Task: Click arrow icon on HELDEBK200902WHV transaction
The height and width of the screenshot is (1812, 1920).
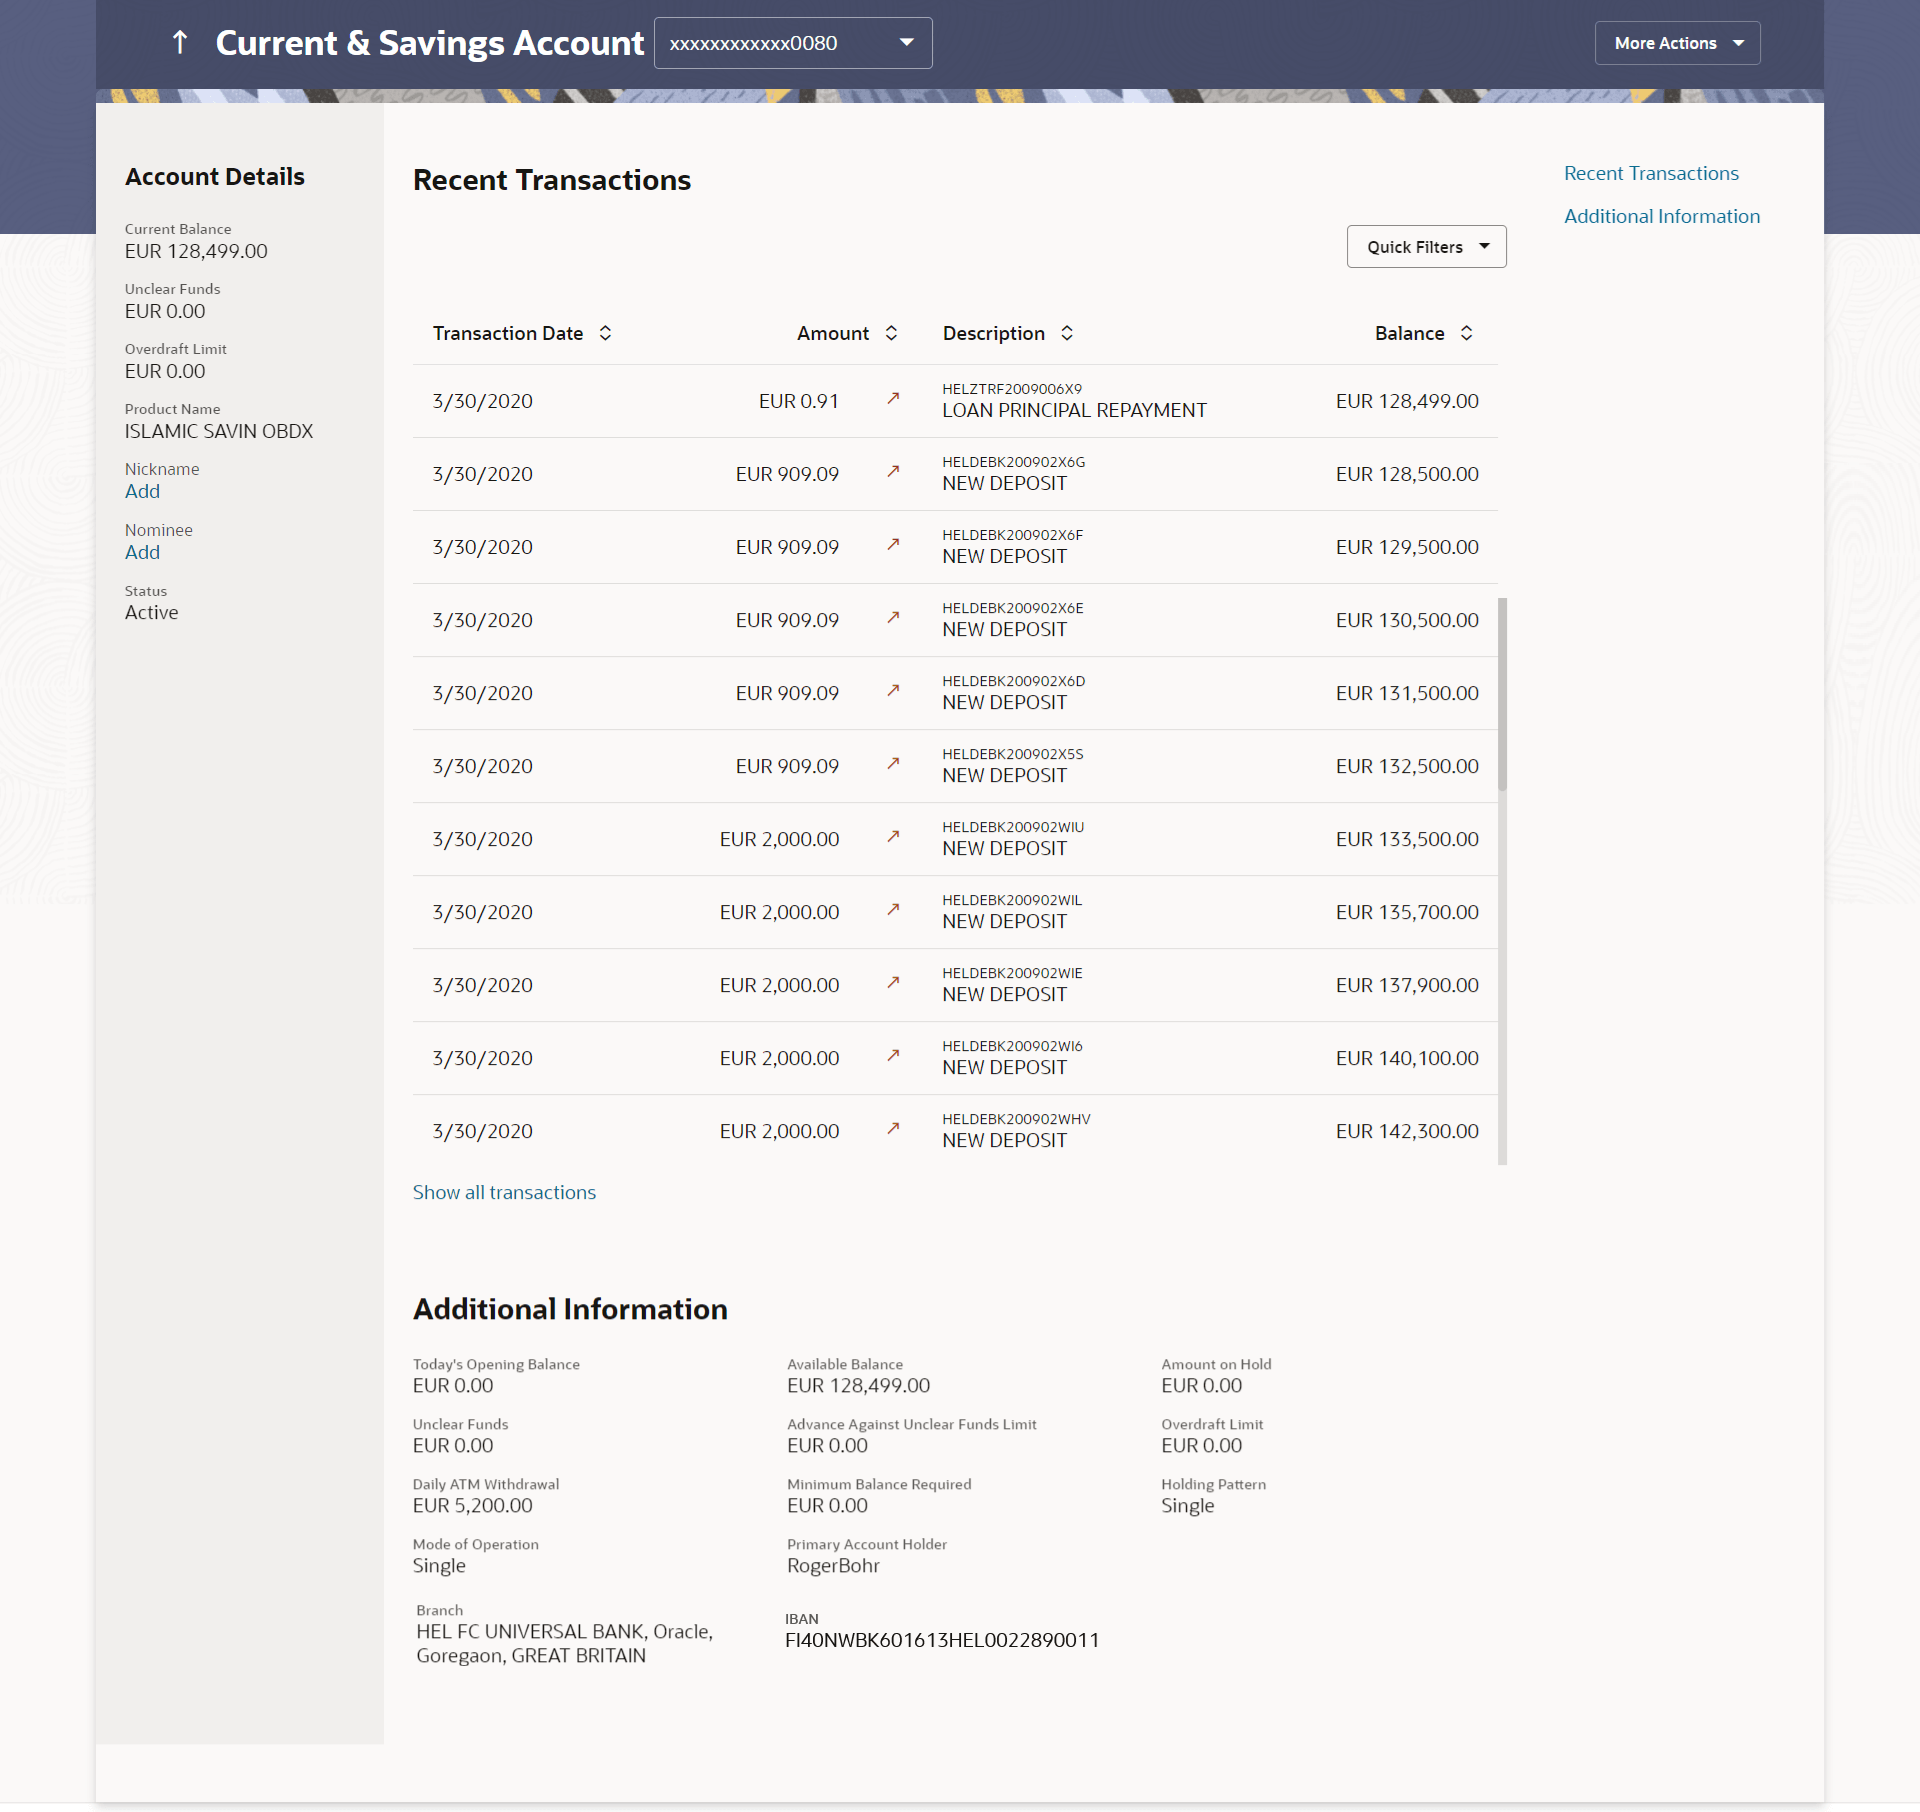Action: (893, 1129)
